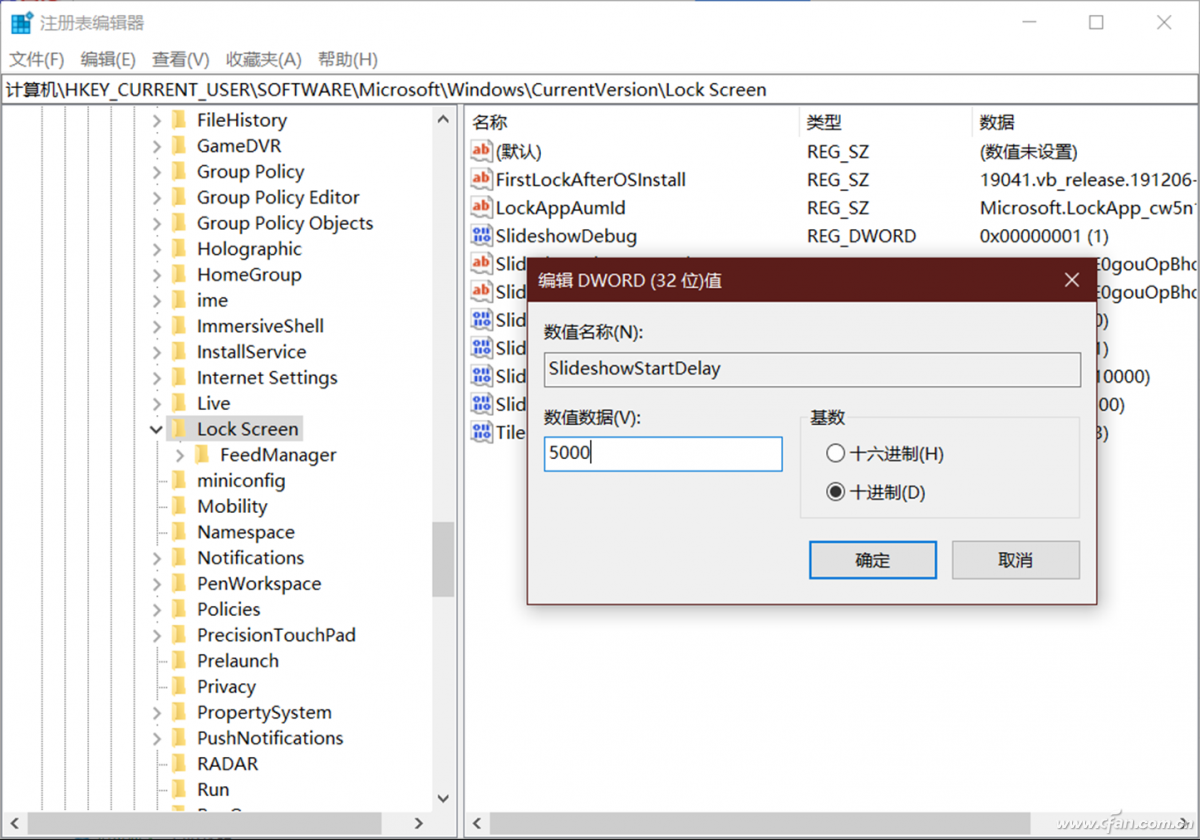
Task: Click the string icon of (默认) value
Action: click(482, 152)
